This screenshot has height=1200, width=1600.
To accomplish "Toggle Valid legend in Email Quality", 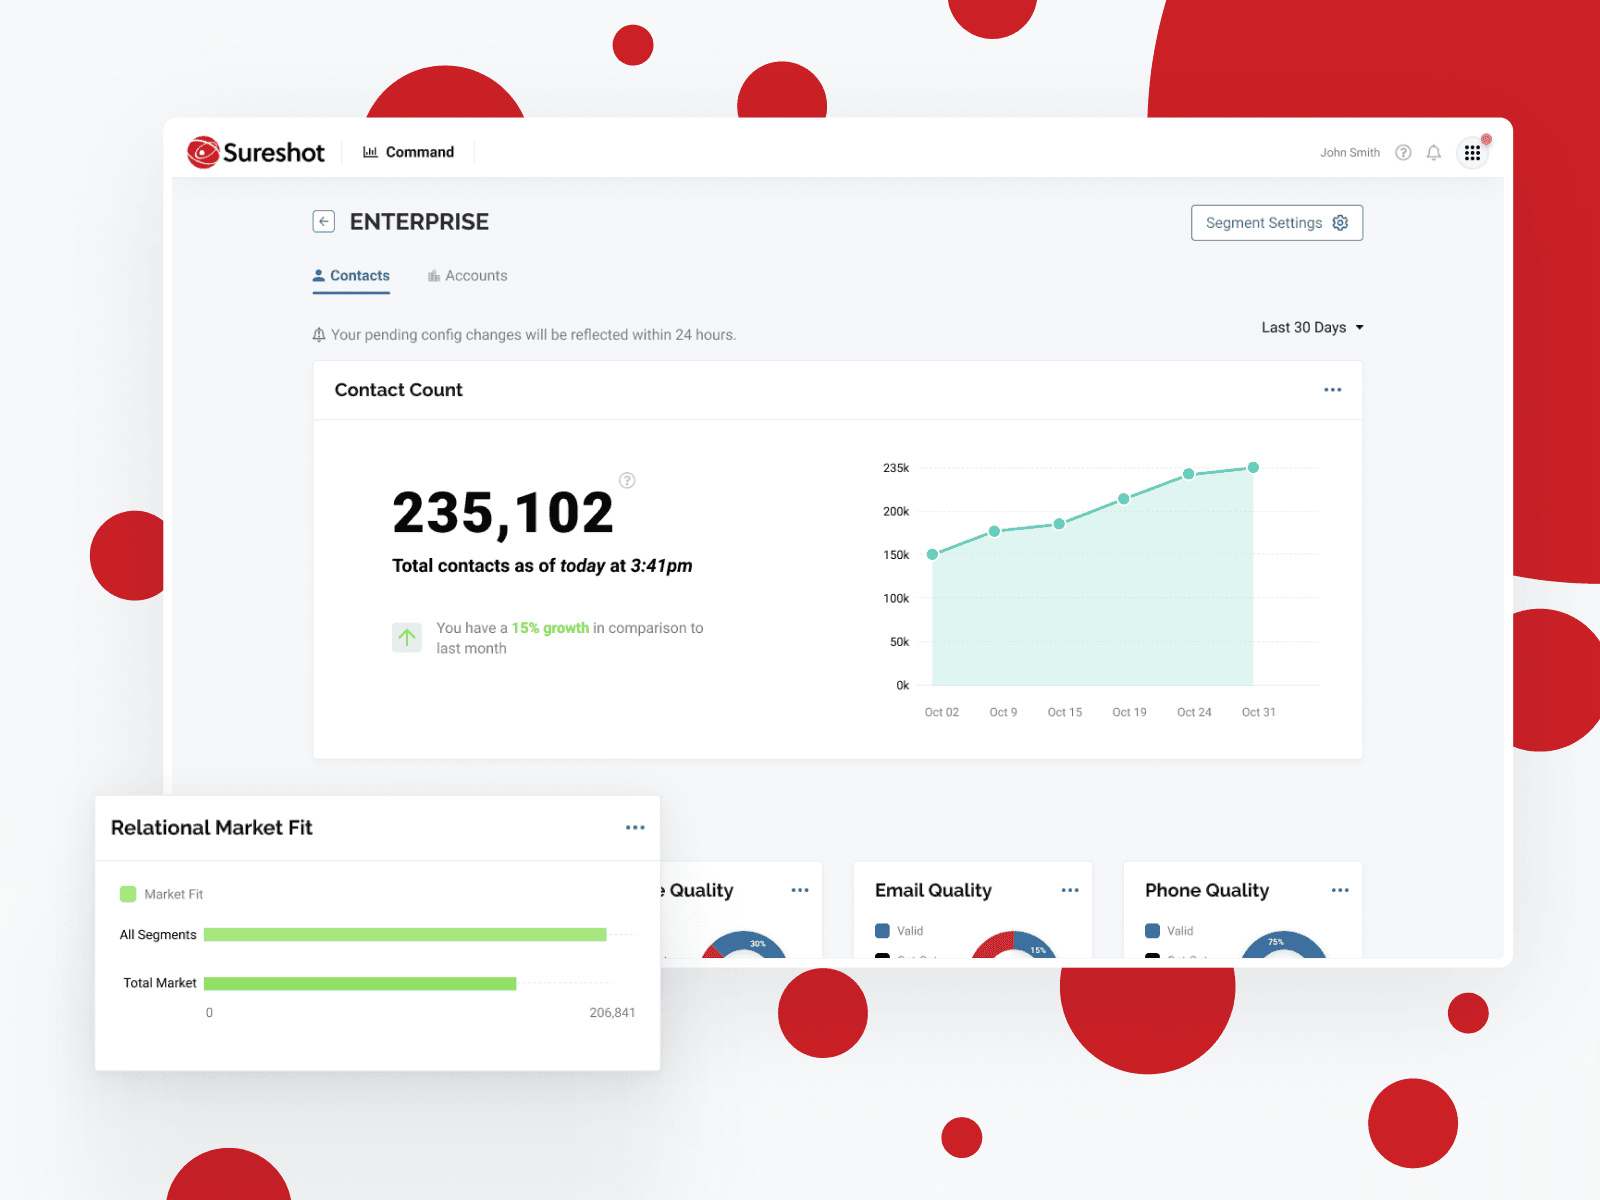I will coord(899,931).
